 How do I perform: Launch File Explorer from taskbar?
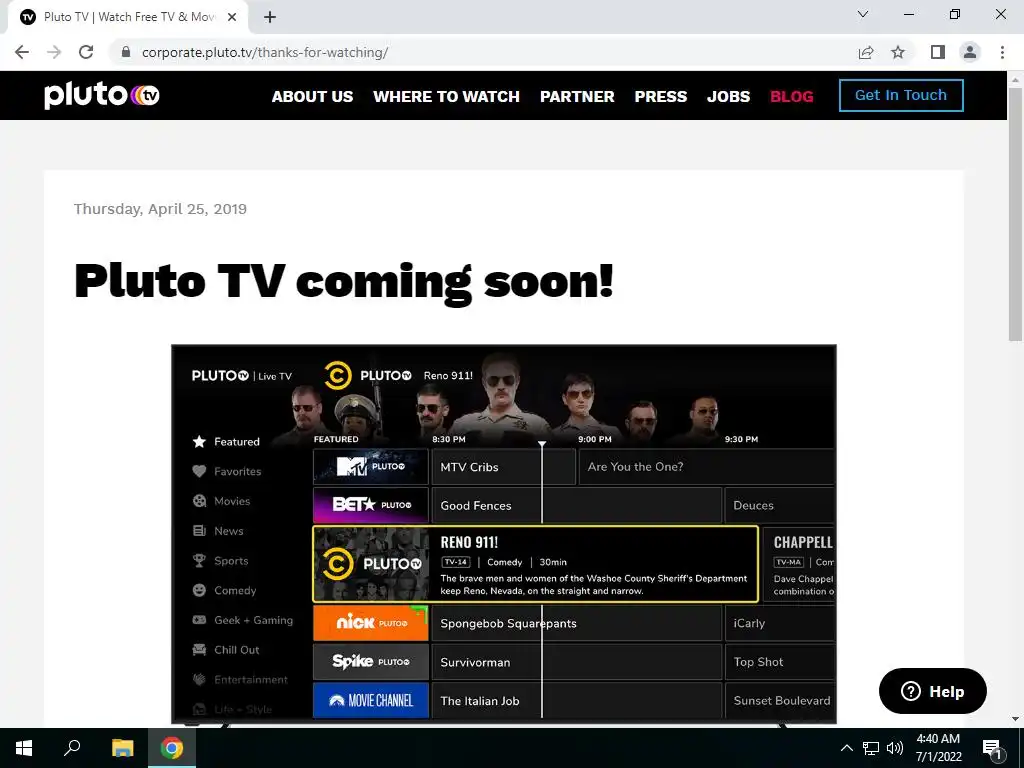(x=122, y=748)
